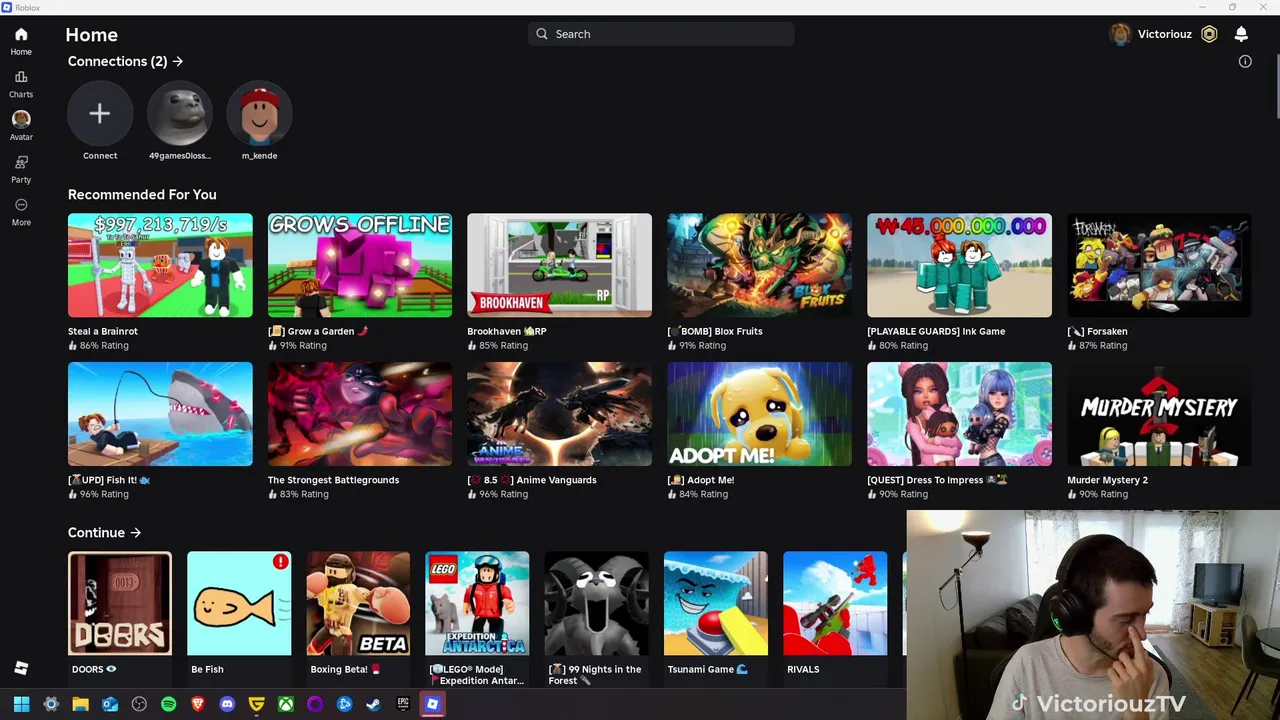Image resolution: width=1280 pixels, height=720 pixels.
Task: Click the Connect plus button
Action: coord(100,114)
